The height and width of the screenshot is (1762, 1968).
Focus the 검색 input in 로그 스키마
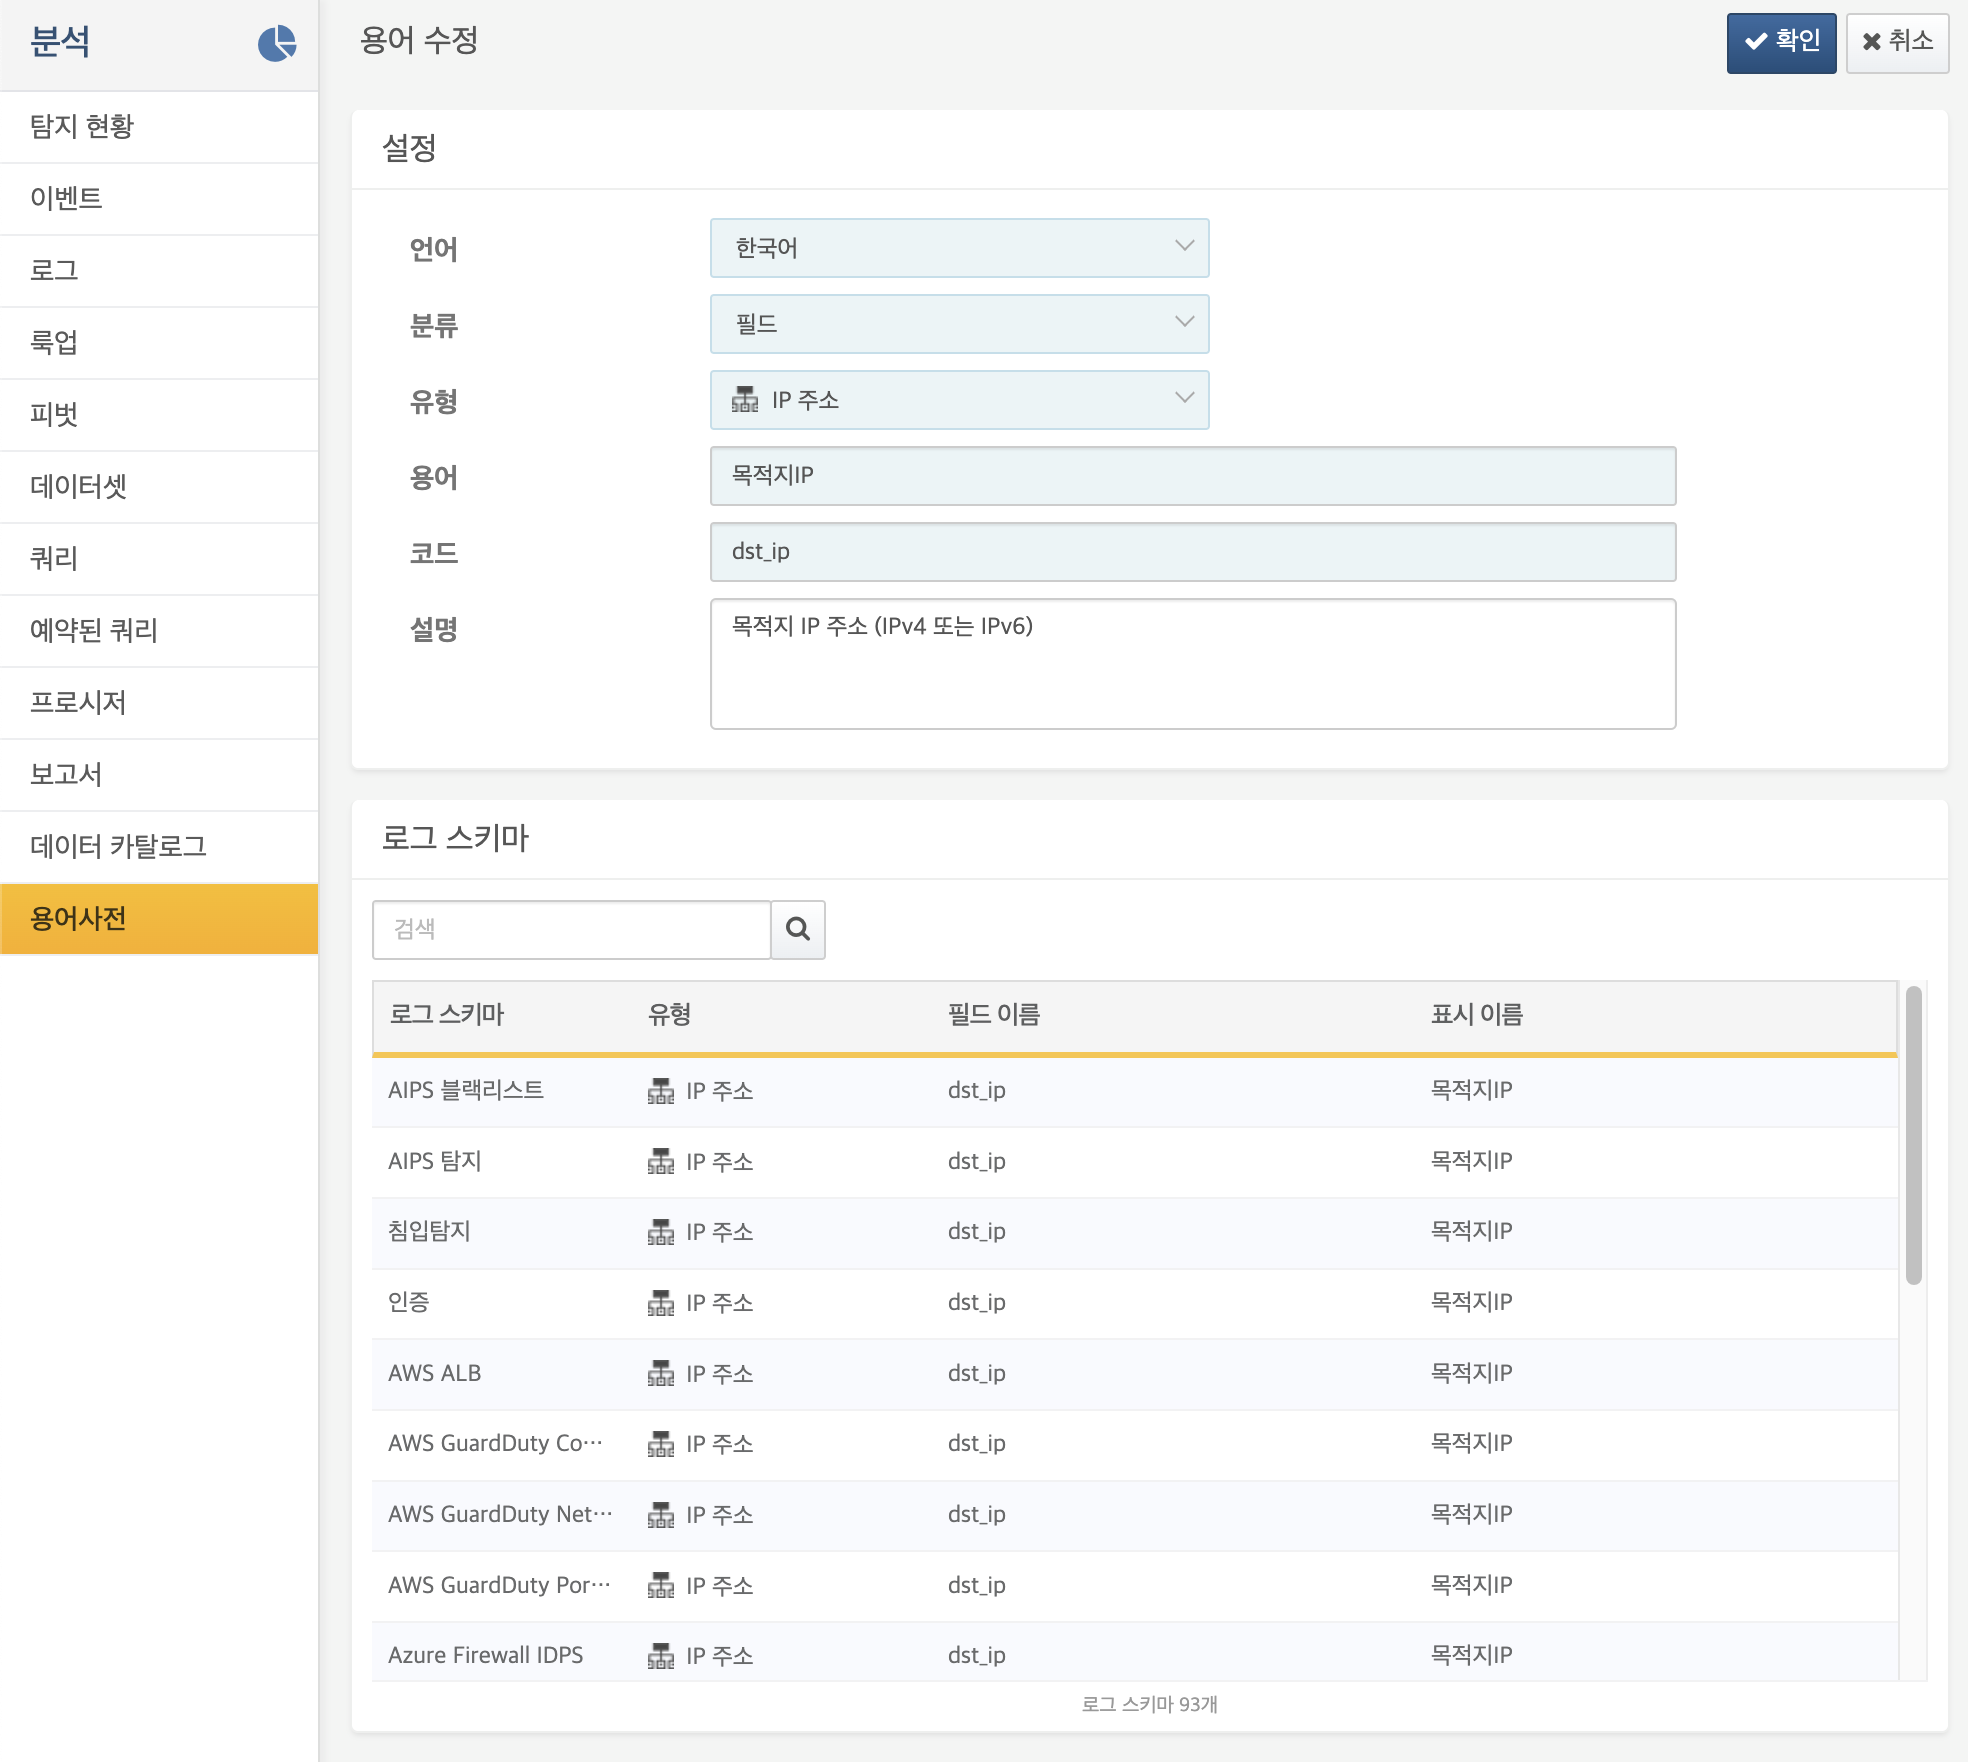coord(571,929)
